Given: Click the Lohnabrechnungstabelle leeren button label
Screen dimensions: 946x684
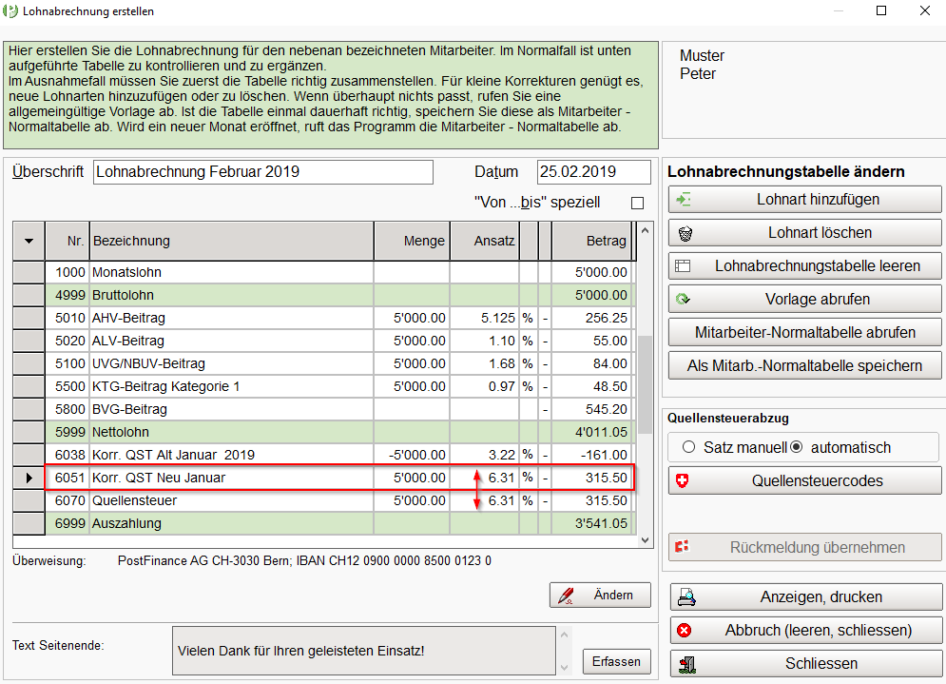Looking at the screenshot, I should click(x=817, y=266).
